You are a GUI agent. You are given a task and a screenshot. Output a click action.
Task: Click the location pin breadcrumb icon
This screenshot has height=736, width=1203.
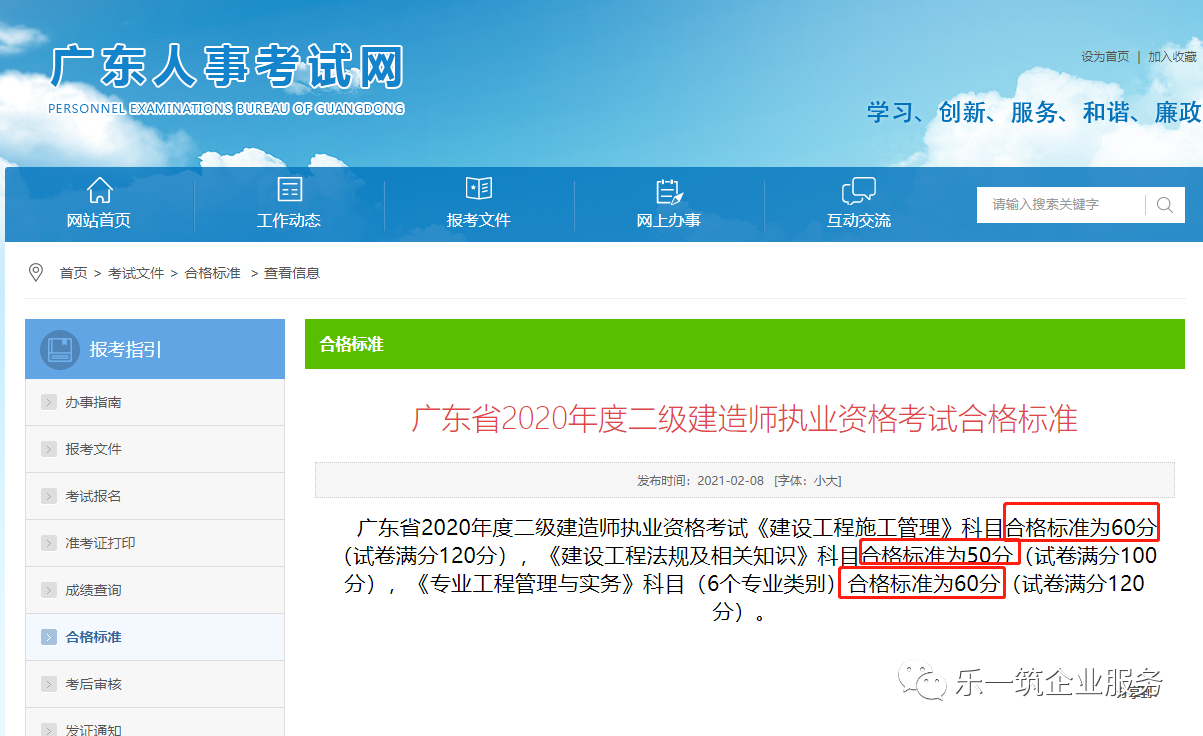coord(36,272)
